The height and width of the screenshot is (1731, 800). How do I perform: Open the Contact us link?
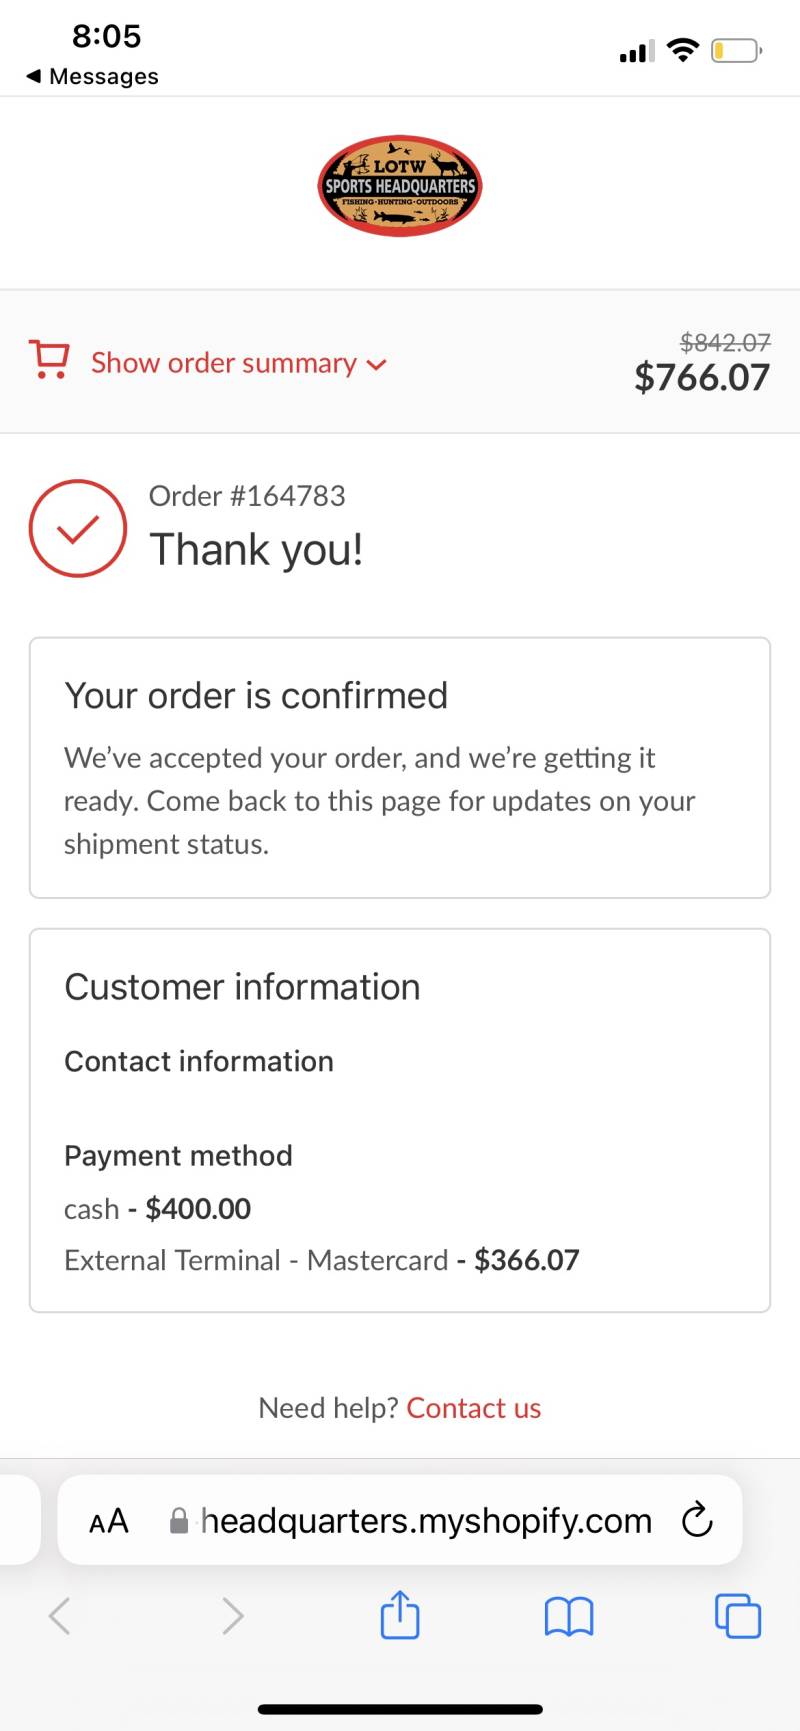473,1408
